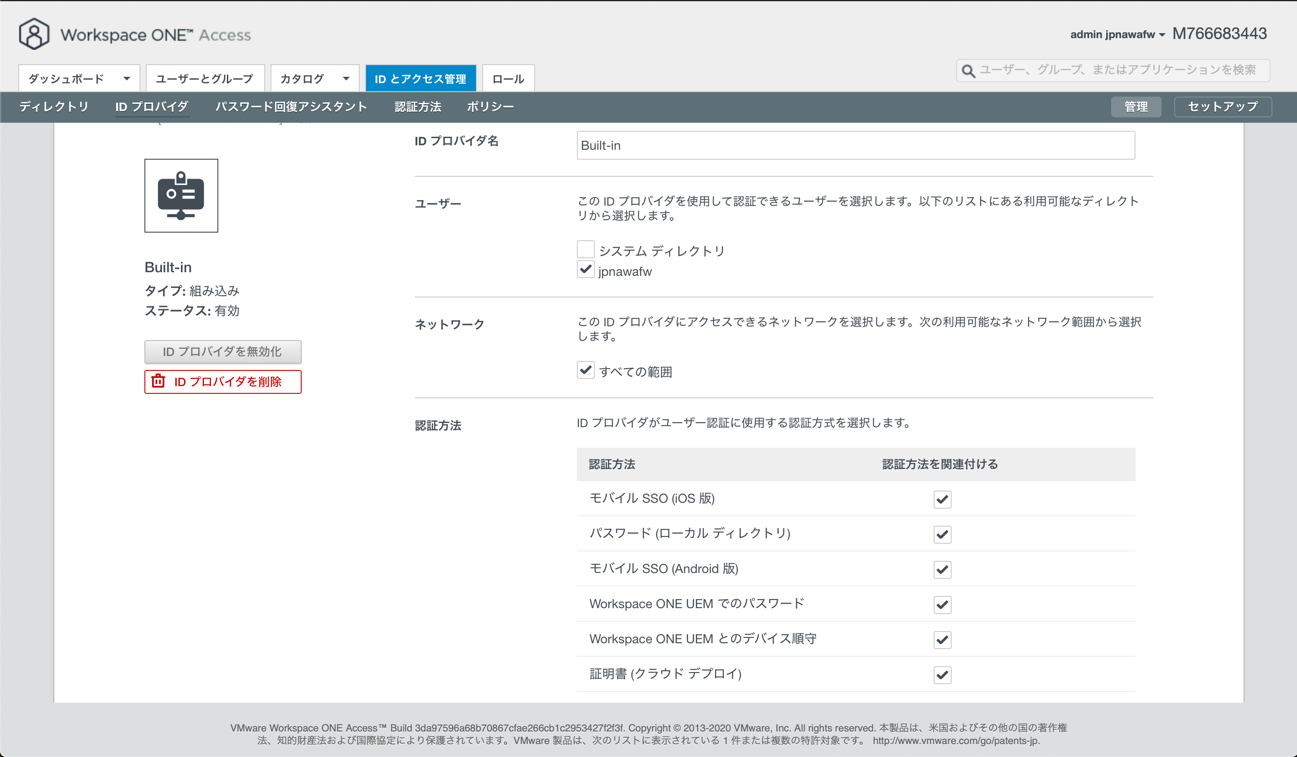Viewport: 1297px width, 757px height.
Task: Click the ID プロバイダ名 input field
Action: [855, 145]
